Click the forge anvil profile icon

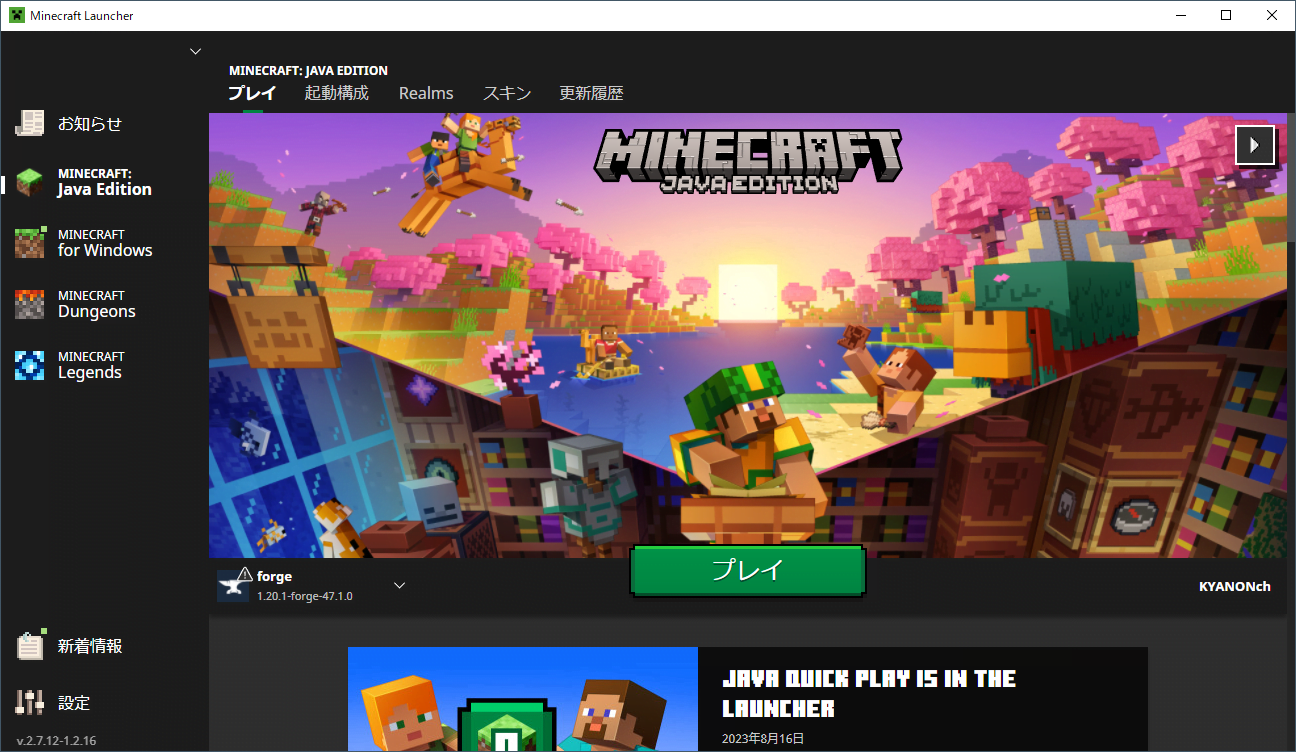(234, 585)
